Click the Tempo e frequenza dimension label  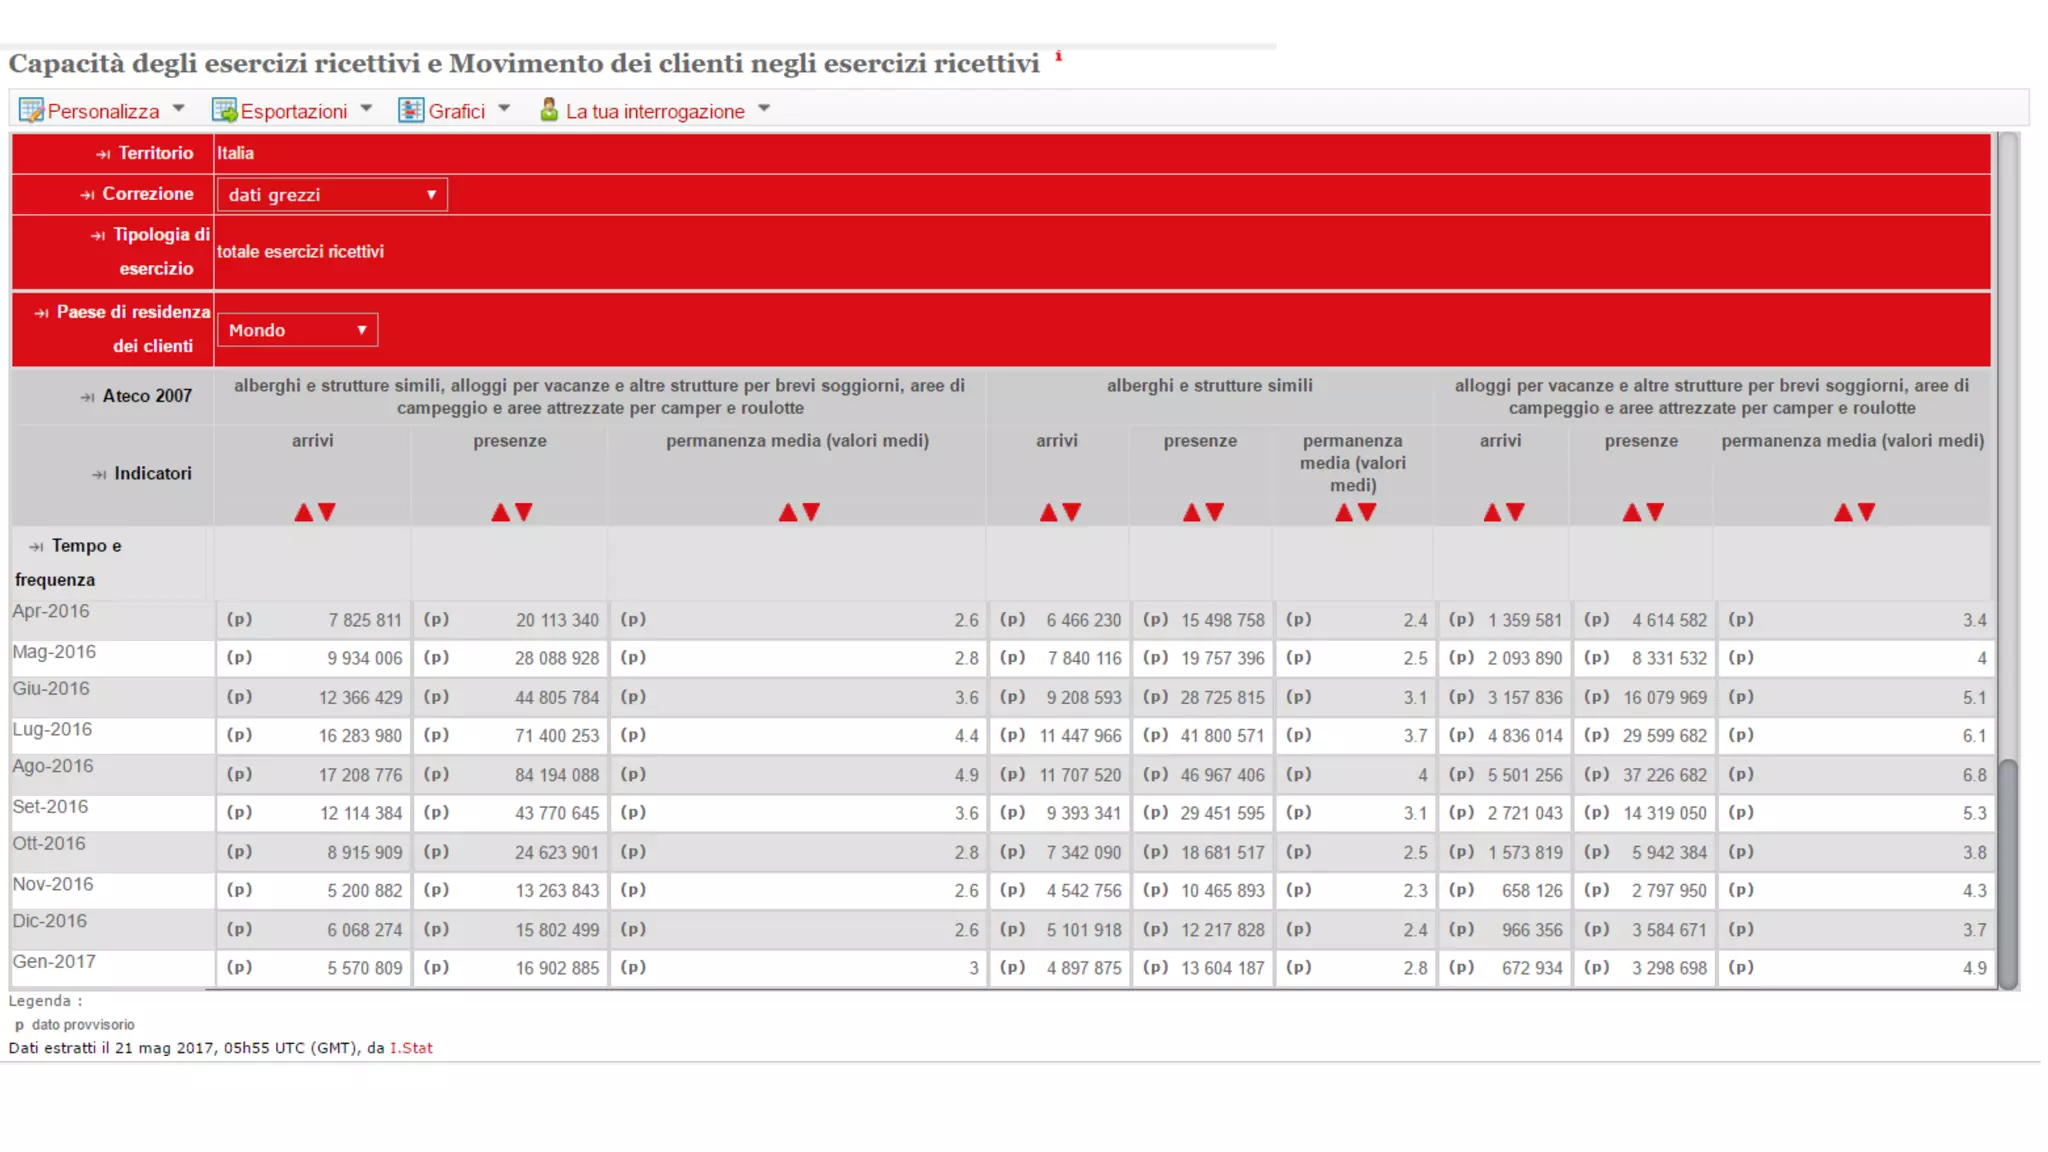pos(86,546)
